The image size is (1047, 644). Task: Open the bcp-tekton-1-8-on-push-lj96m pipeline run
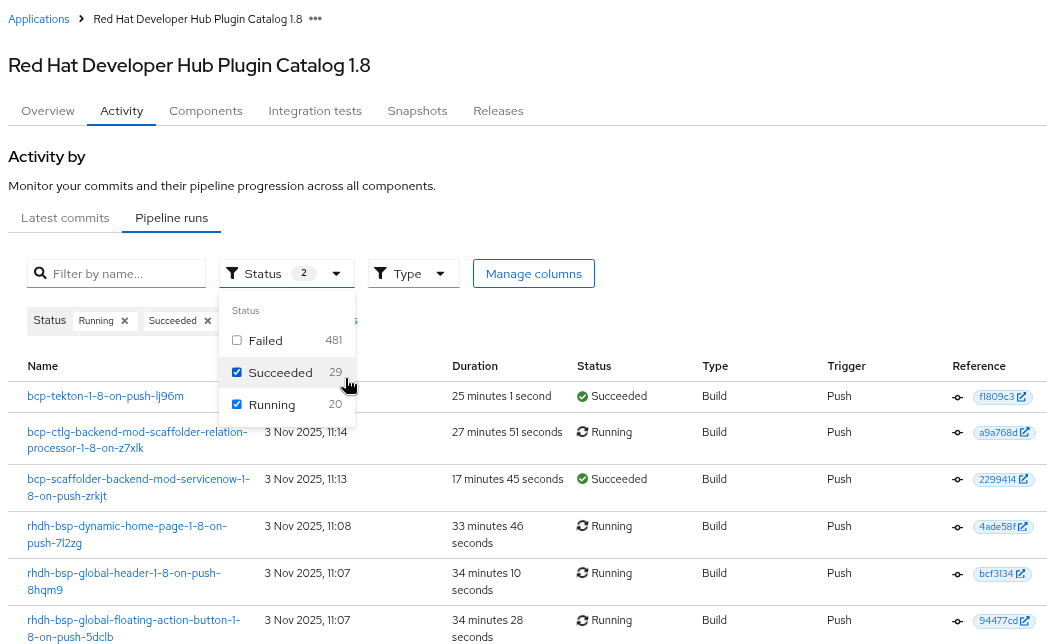[105, 396]
